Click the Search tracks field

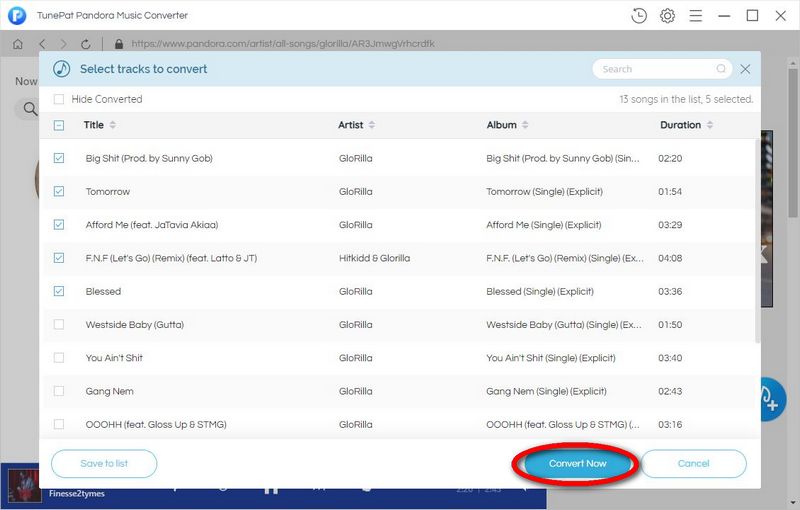662,69
